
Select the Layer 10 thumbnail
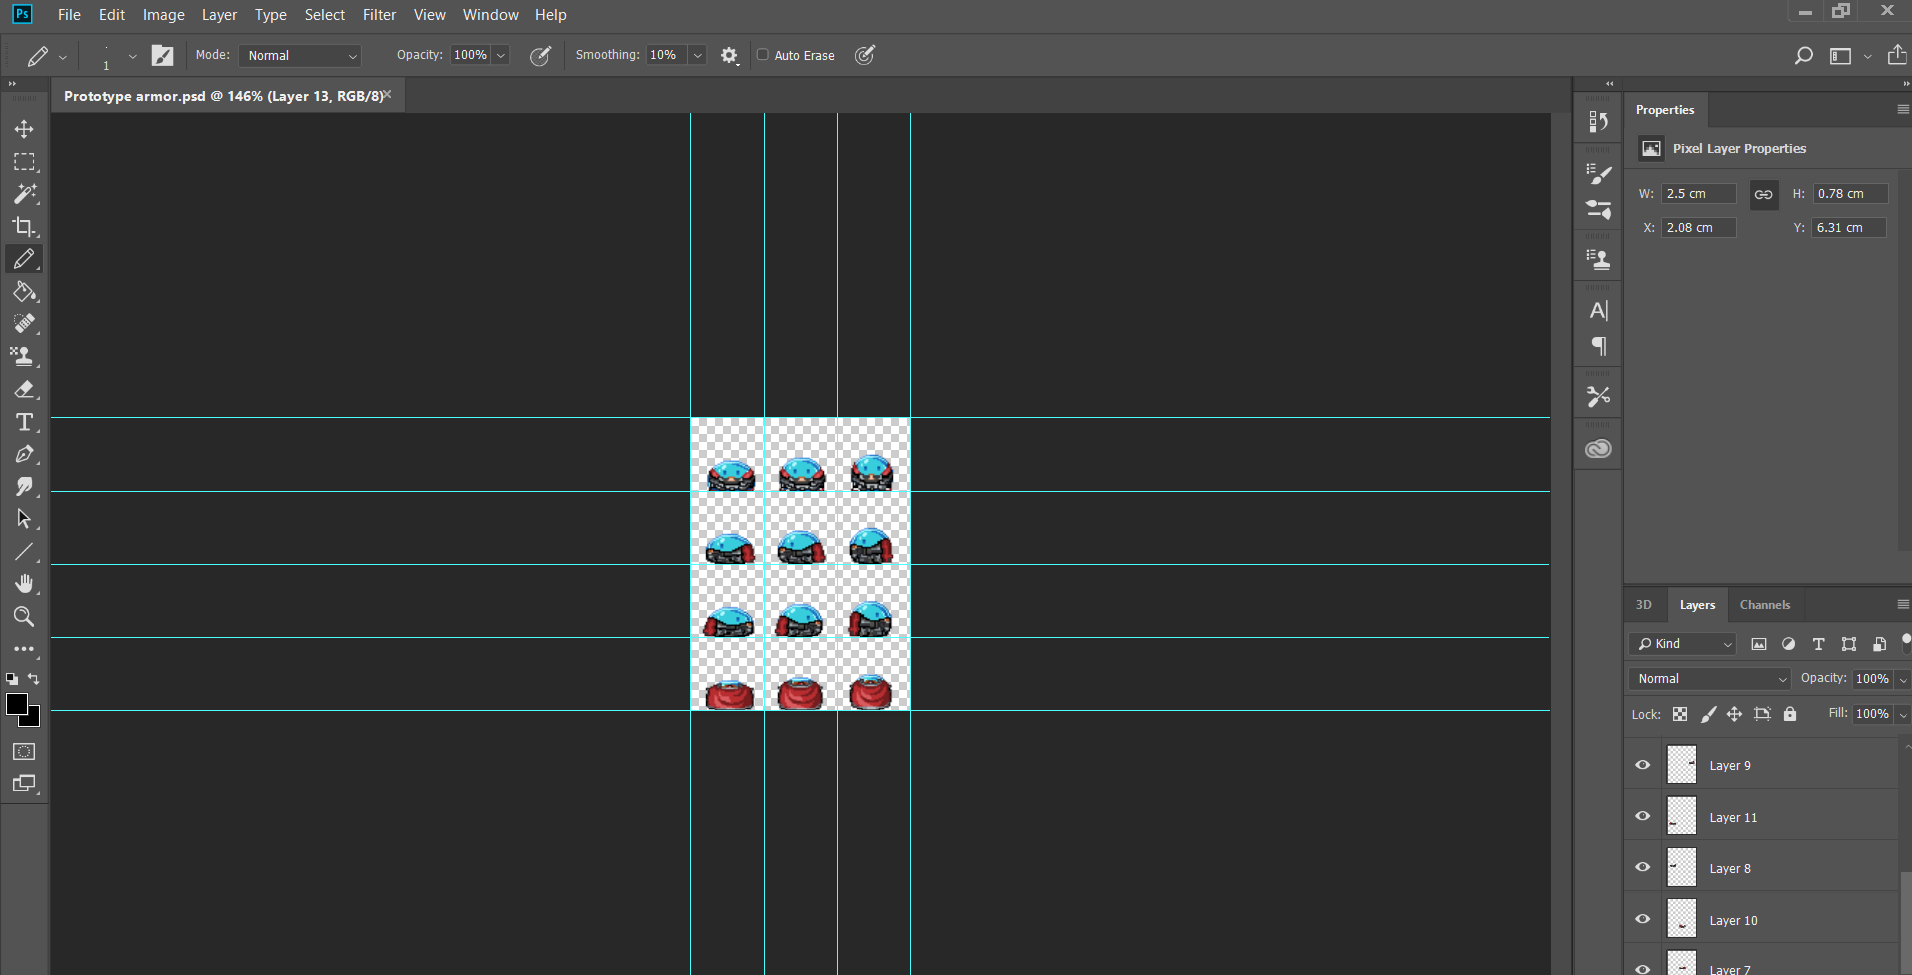(x=1682, y=919)
